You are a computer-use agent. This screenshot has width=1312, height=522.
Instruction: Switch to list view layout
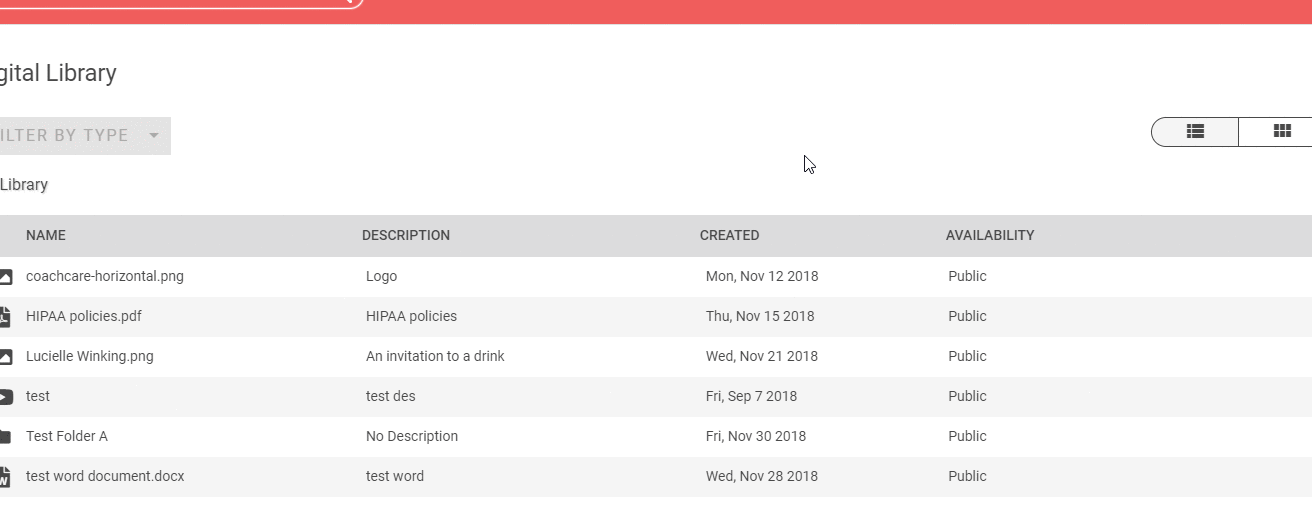pos(1195,131)
